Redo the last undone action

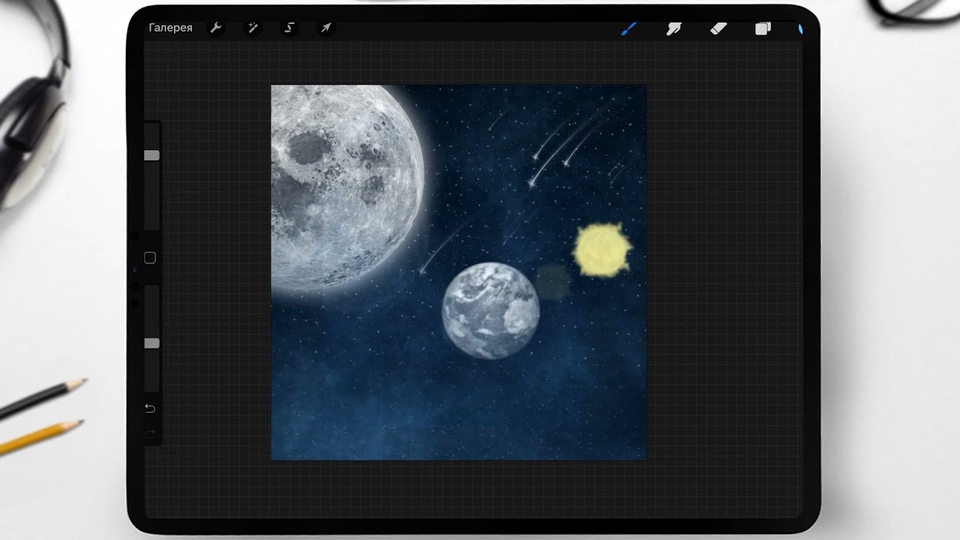[150, 434]
